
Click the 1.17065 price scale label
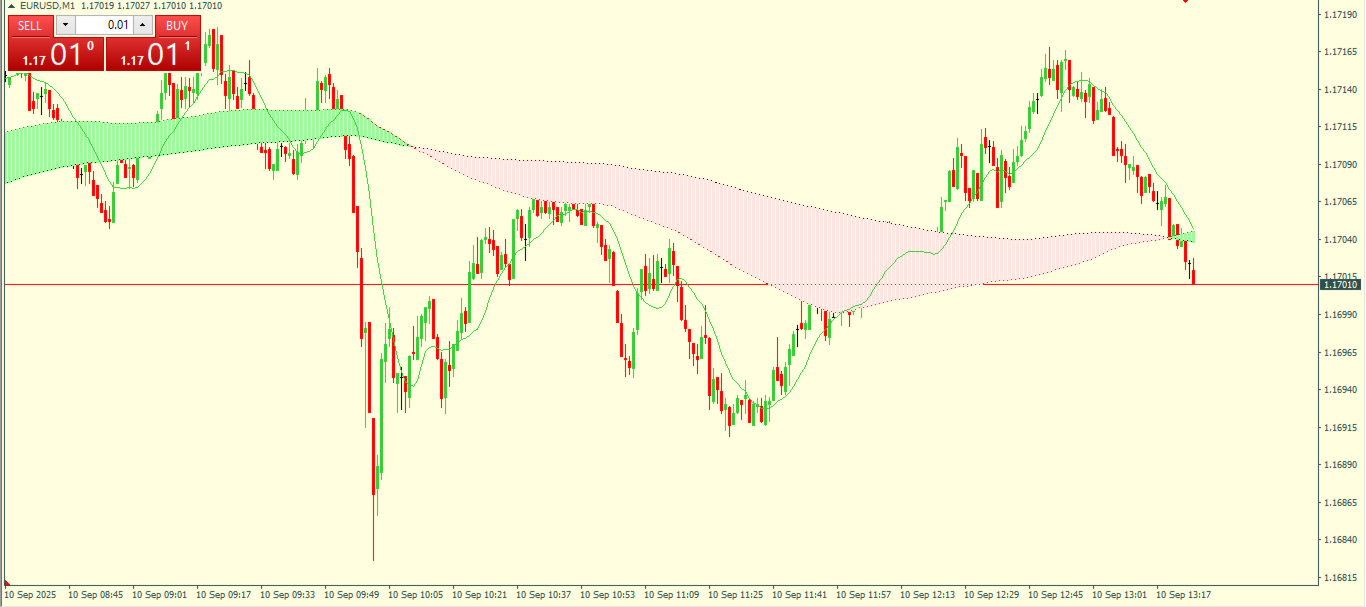(1339, 202)
